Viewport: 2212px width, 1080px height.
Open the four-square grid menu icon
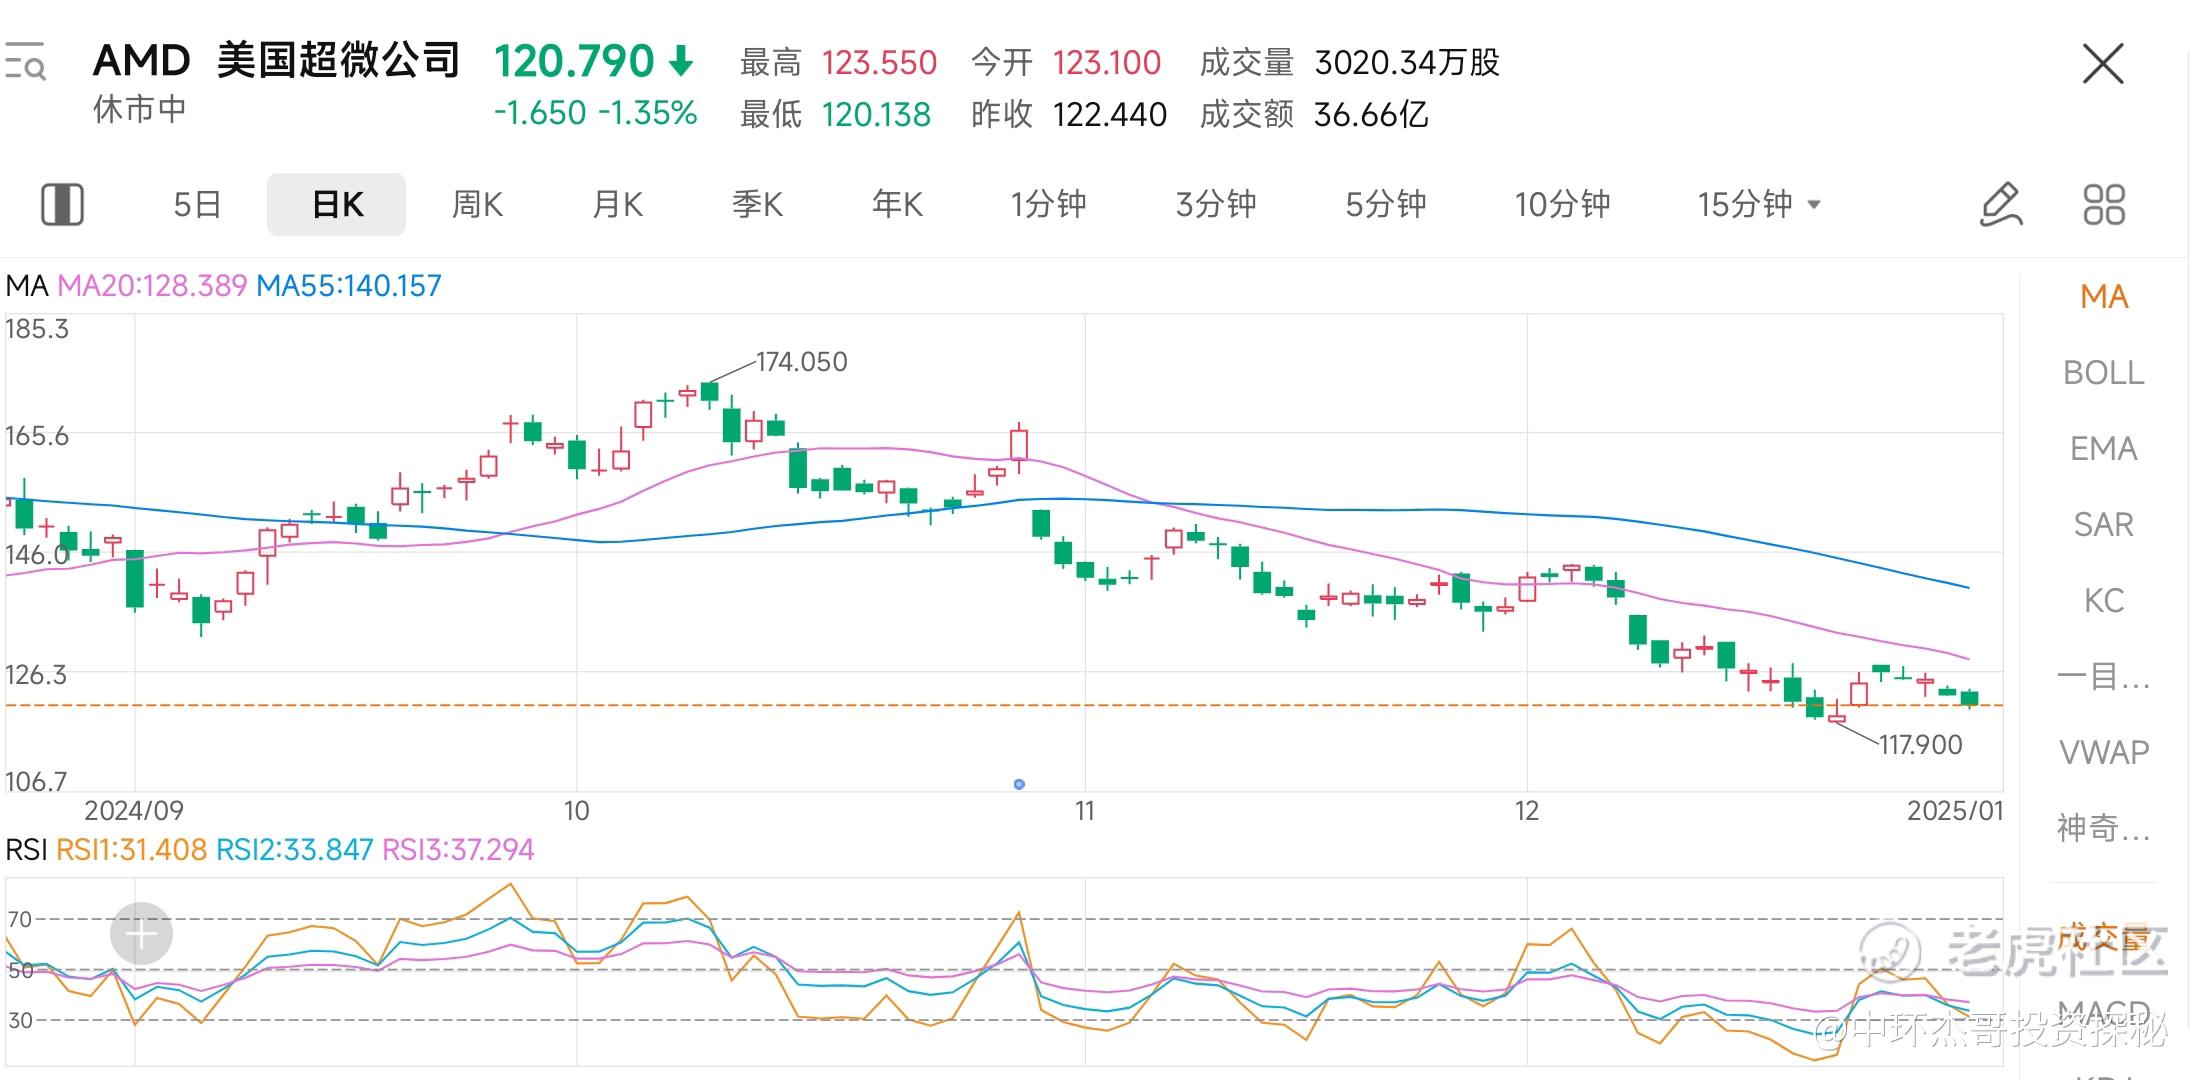[x=2104, y=204]
